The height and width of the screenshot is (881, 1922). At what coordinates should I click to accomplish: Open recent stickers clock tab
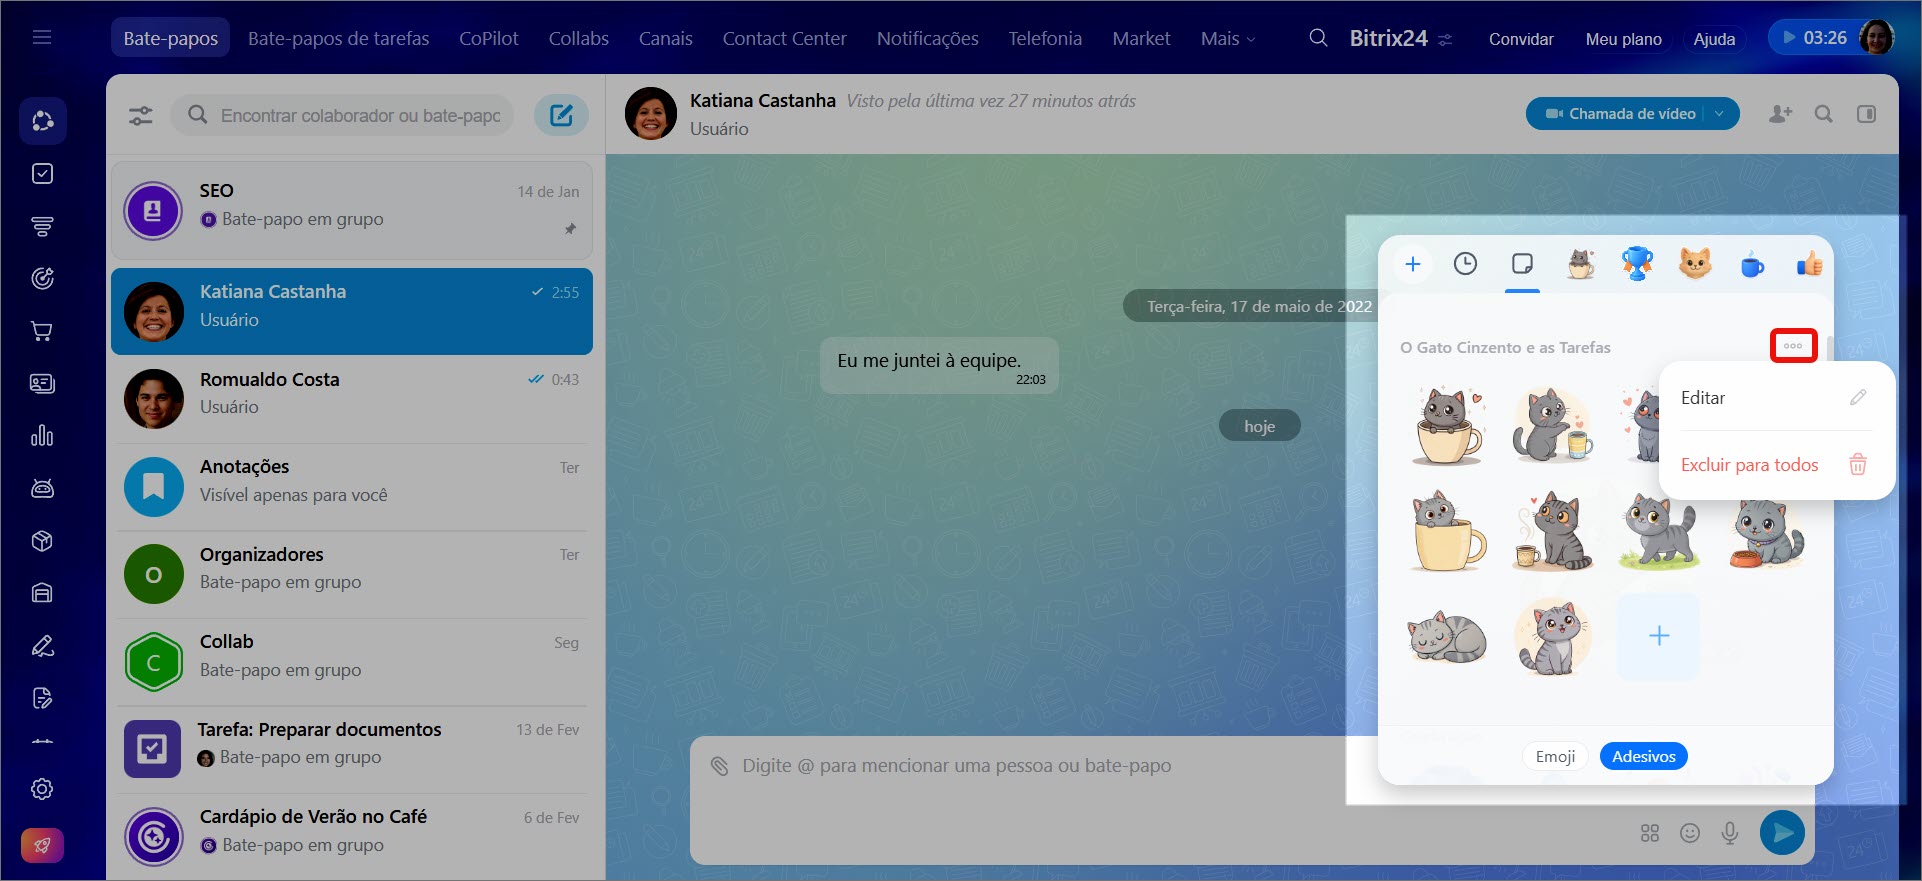click(1465, 264)
